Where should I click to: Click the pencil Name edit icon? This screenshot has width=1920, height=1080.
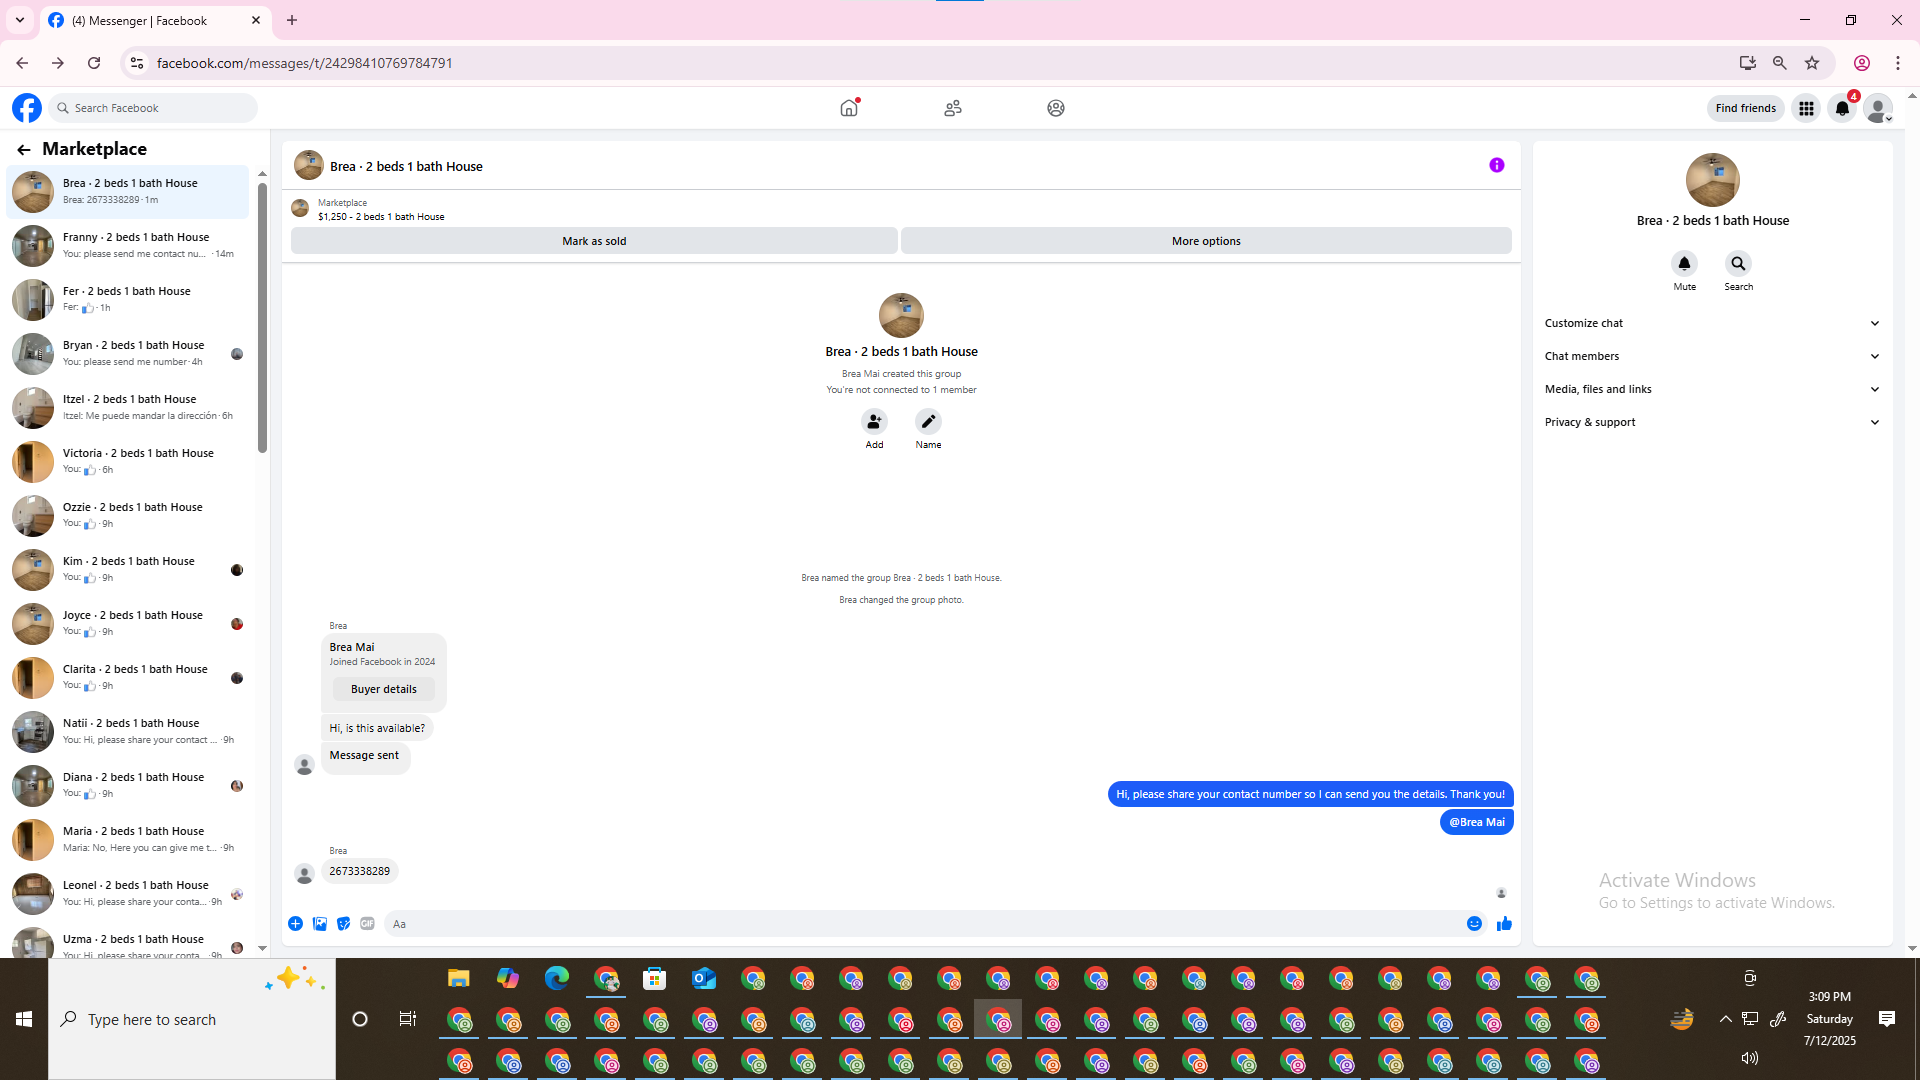click(928, 422)
